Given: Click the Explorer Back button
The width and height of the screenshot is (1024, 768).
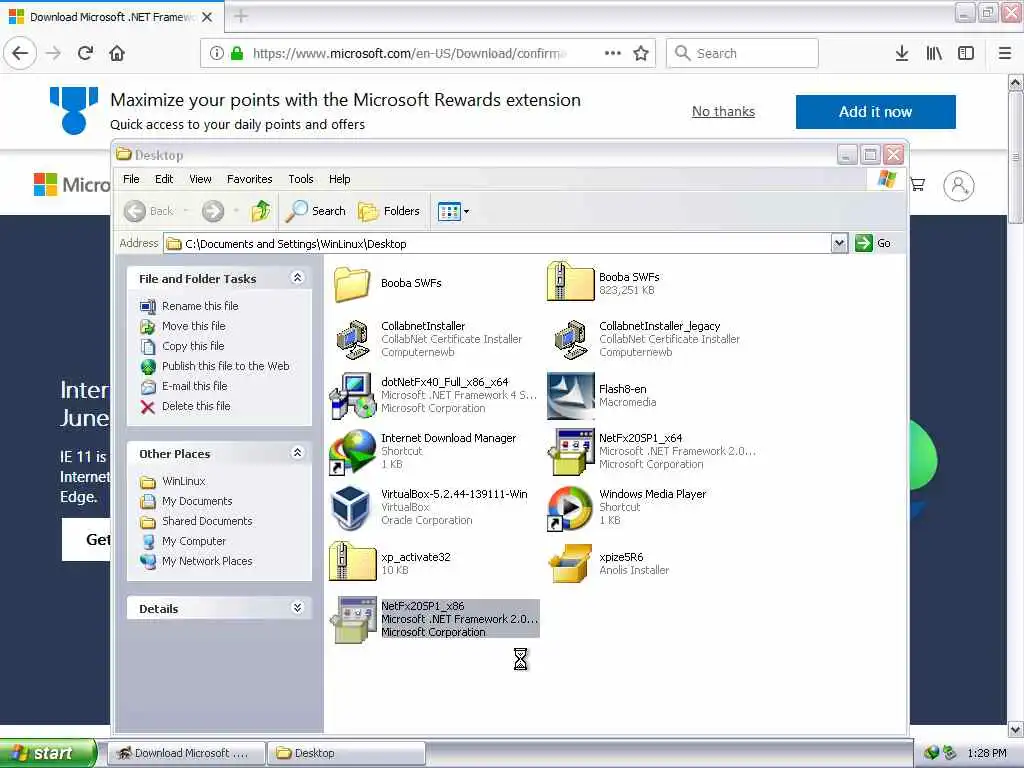Looking at the screenshot, I should [150, 211].
